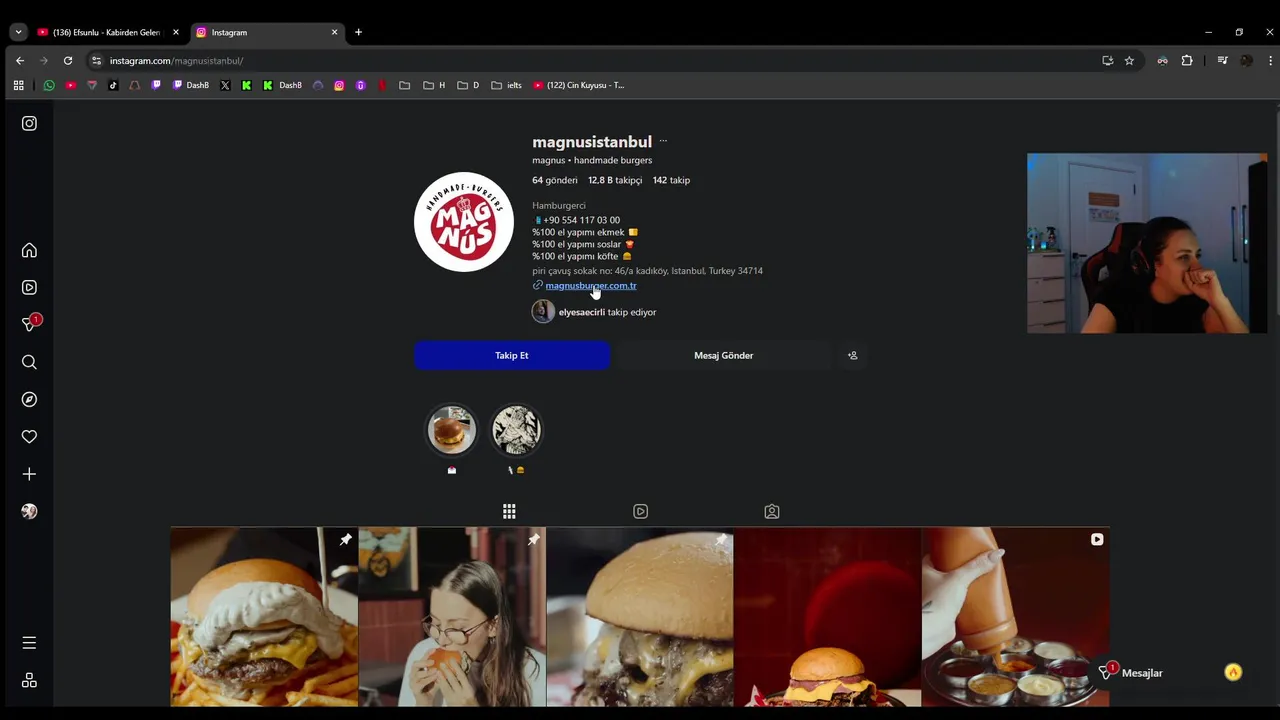View the 142 takip following list
The width and height of the screenshot is (1280, 720).
coord(671,180)
